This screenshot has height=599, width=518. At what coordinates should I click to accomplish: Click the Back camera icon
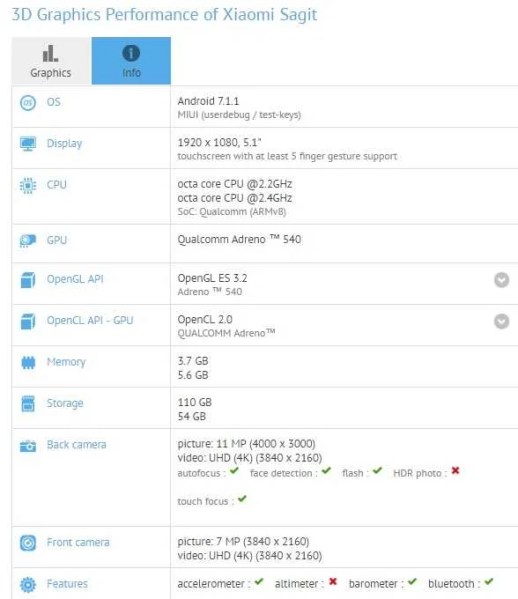tap(28, 445)
